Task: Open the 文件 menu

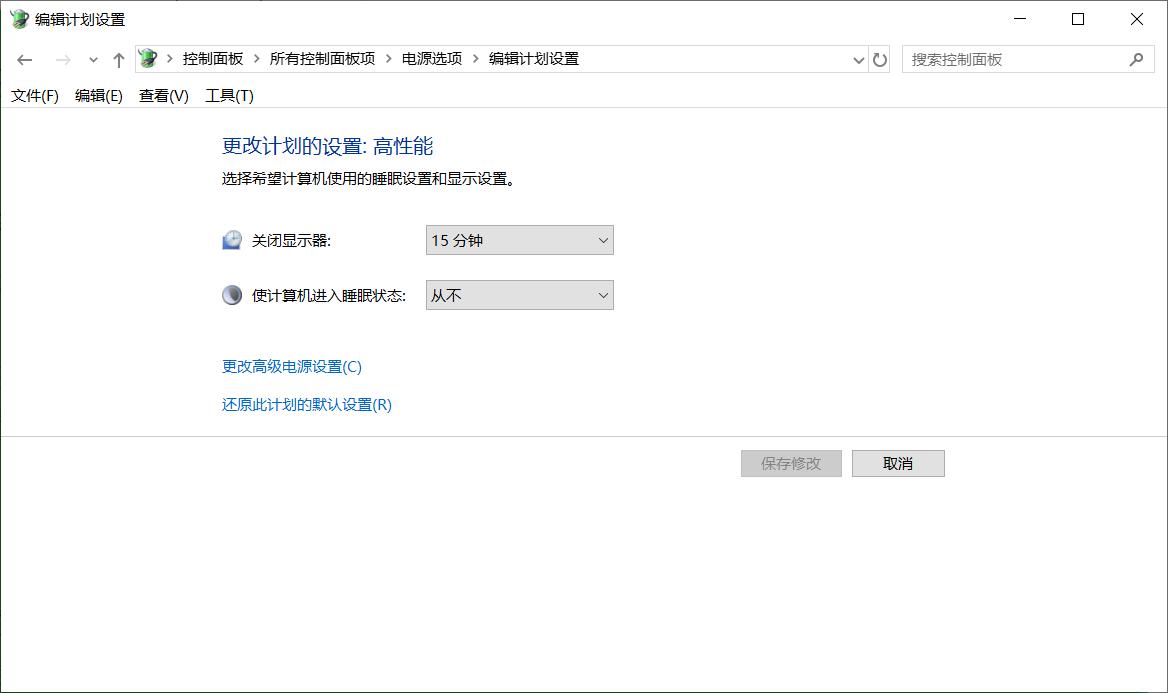Action: [34, 95]
